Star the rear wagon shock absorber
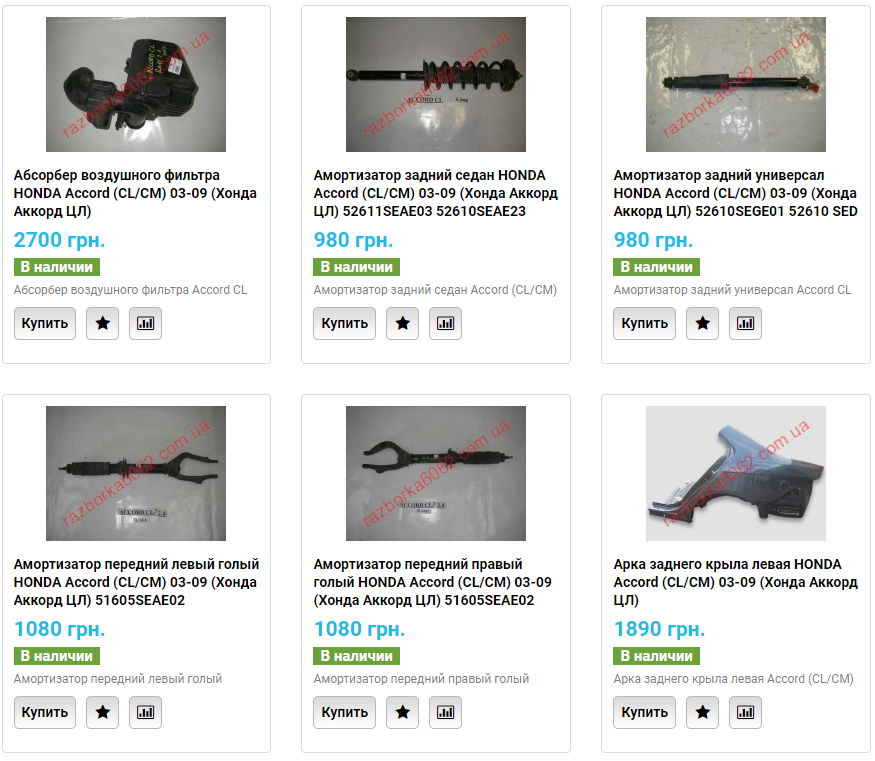 pos(703,324)
